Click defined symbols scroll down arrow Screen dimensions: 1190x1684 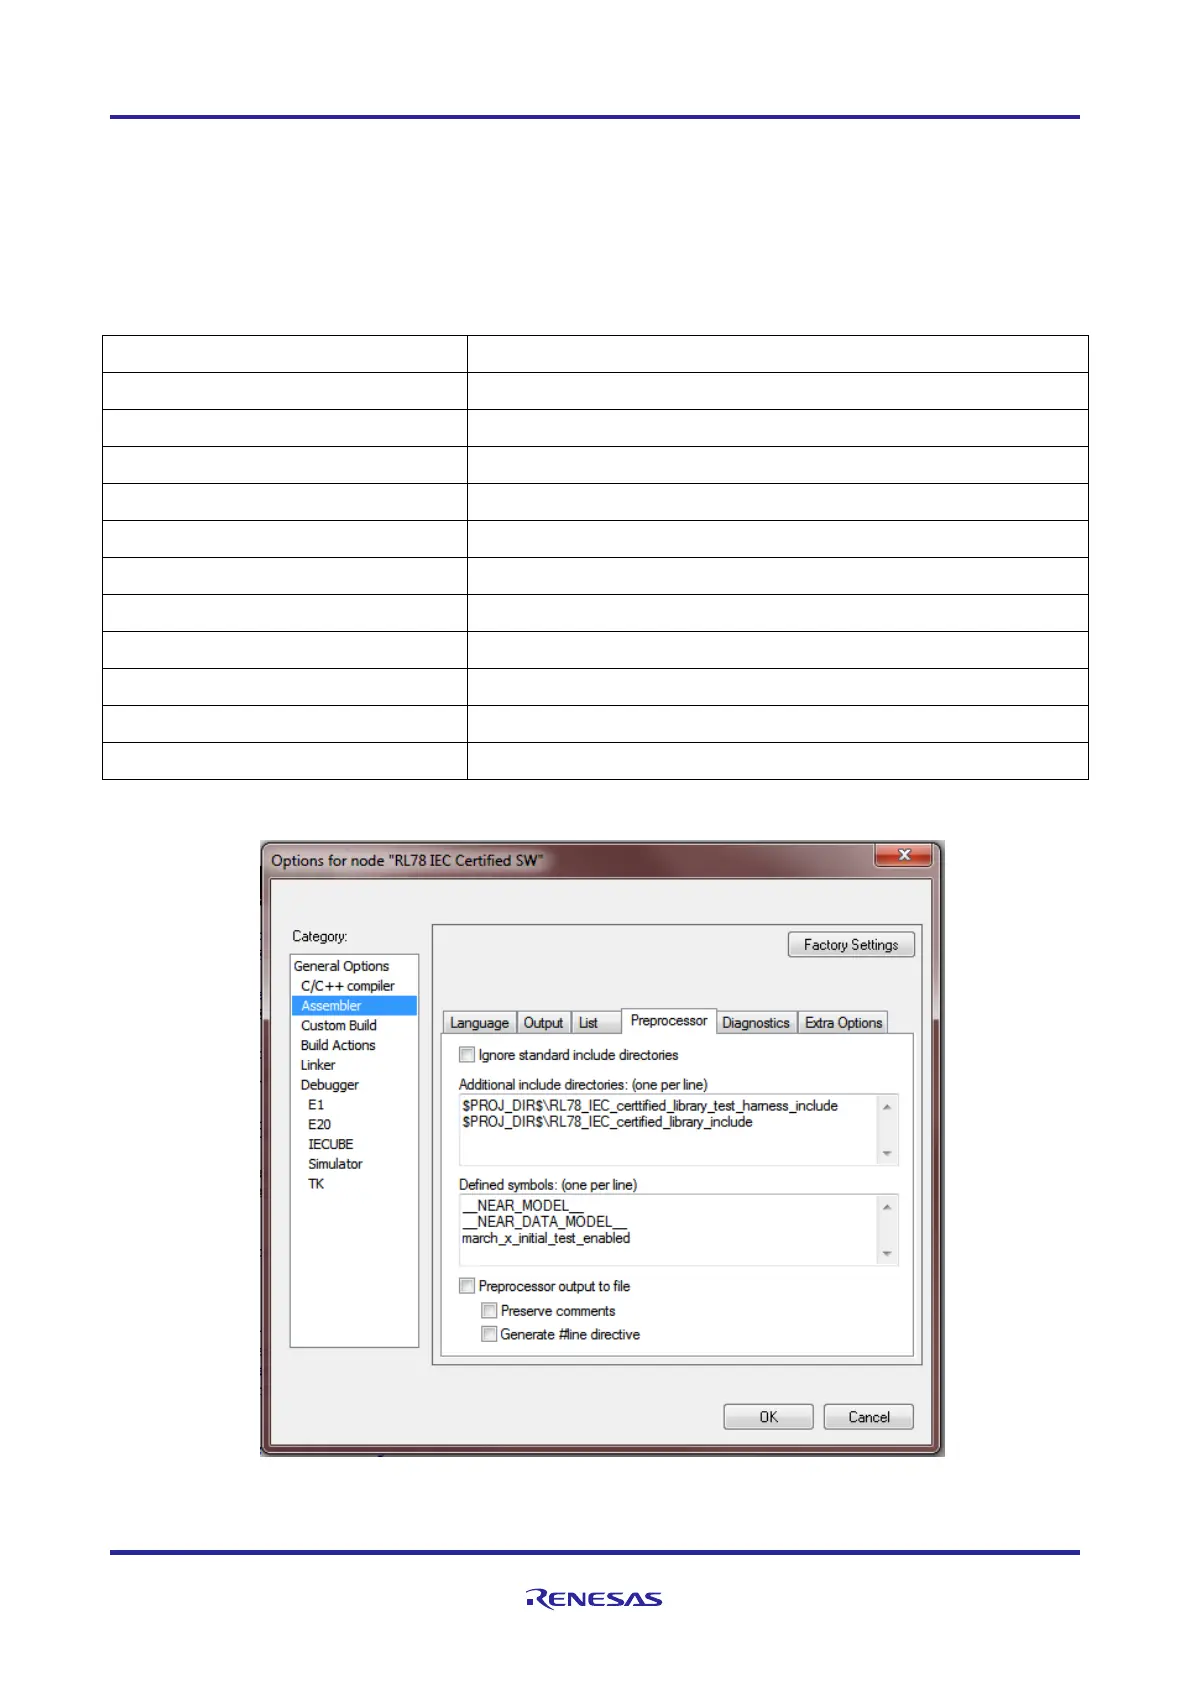pos(887,1254)
